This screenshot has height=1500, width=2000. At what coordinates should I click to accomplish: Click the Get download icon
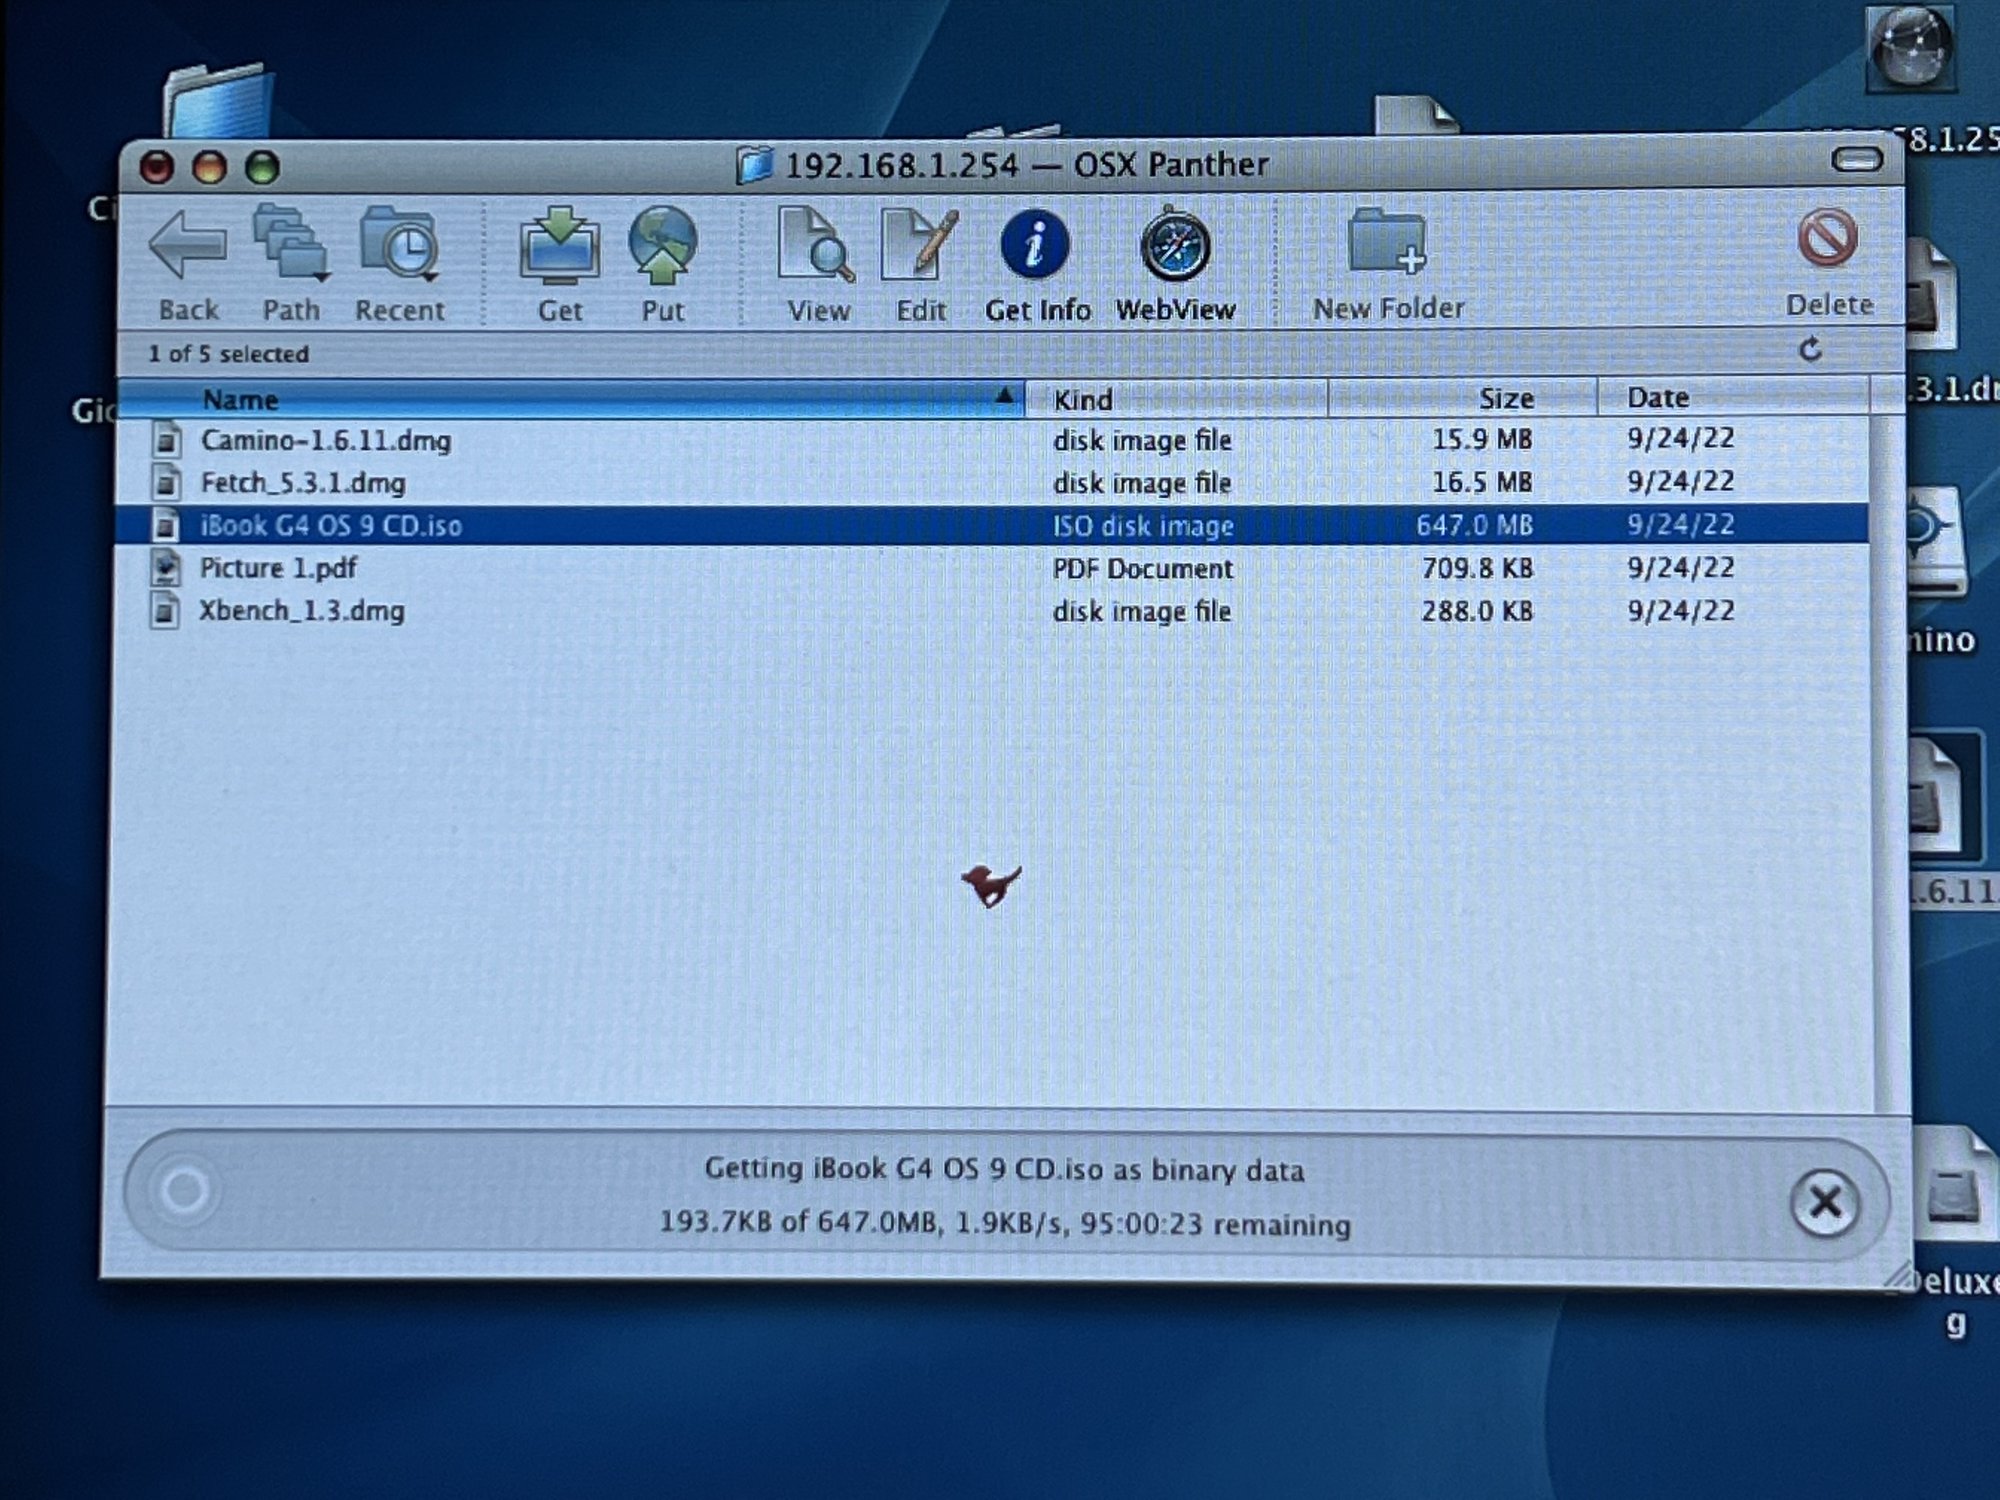[559, 246]
